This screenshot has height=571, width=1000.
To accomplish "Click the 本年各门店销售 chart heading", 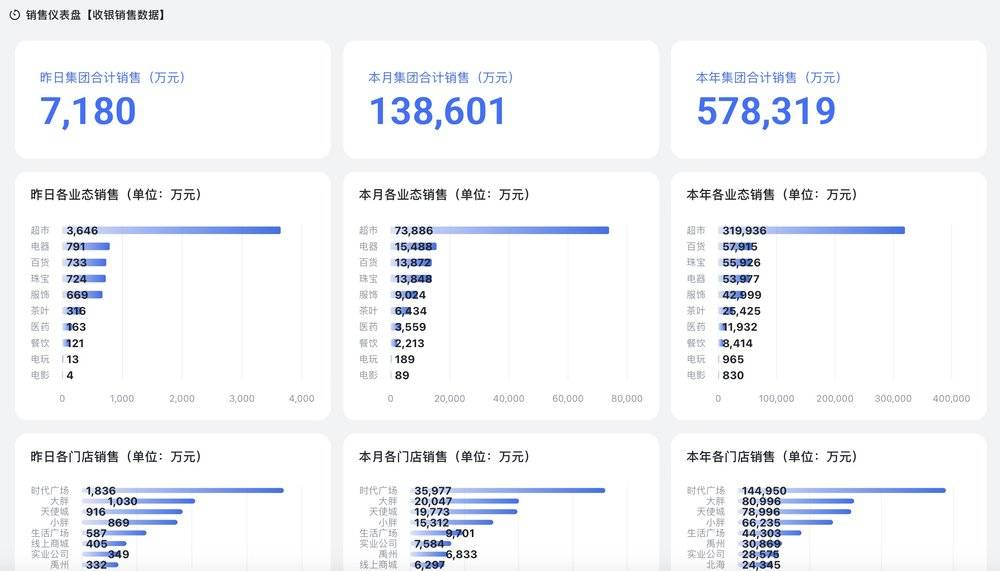I will pos(772,456).
